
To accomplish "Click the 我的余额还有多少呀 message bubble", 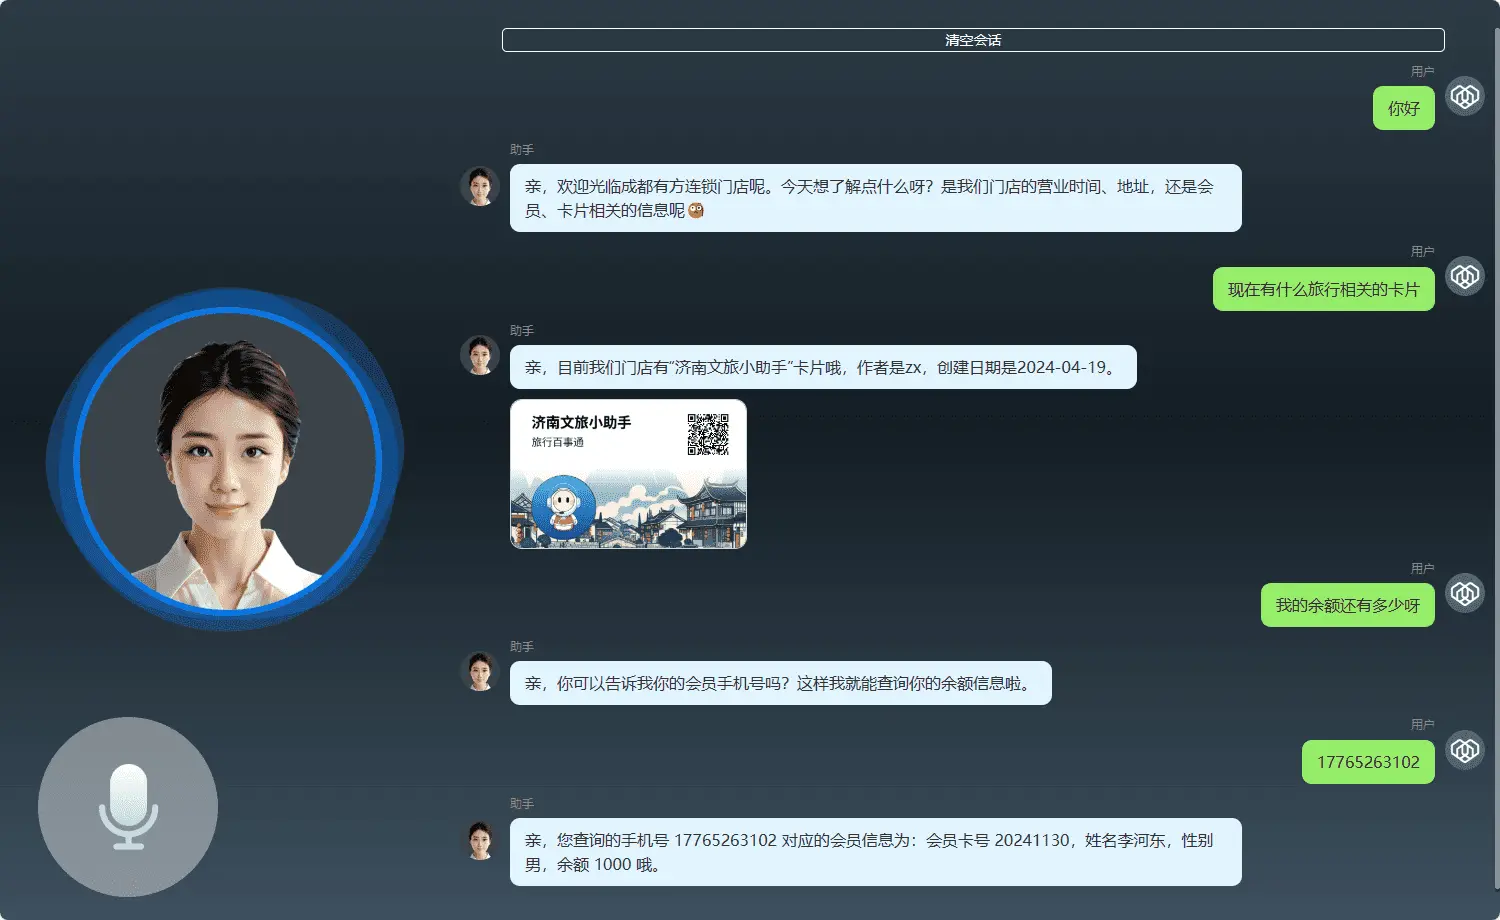I will pos(1347,605).
